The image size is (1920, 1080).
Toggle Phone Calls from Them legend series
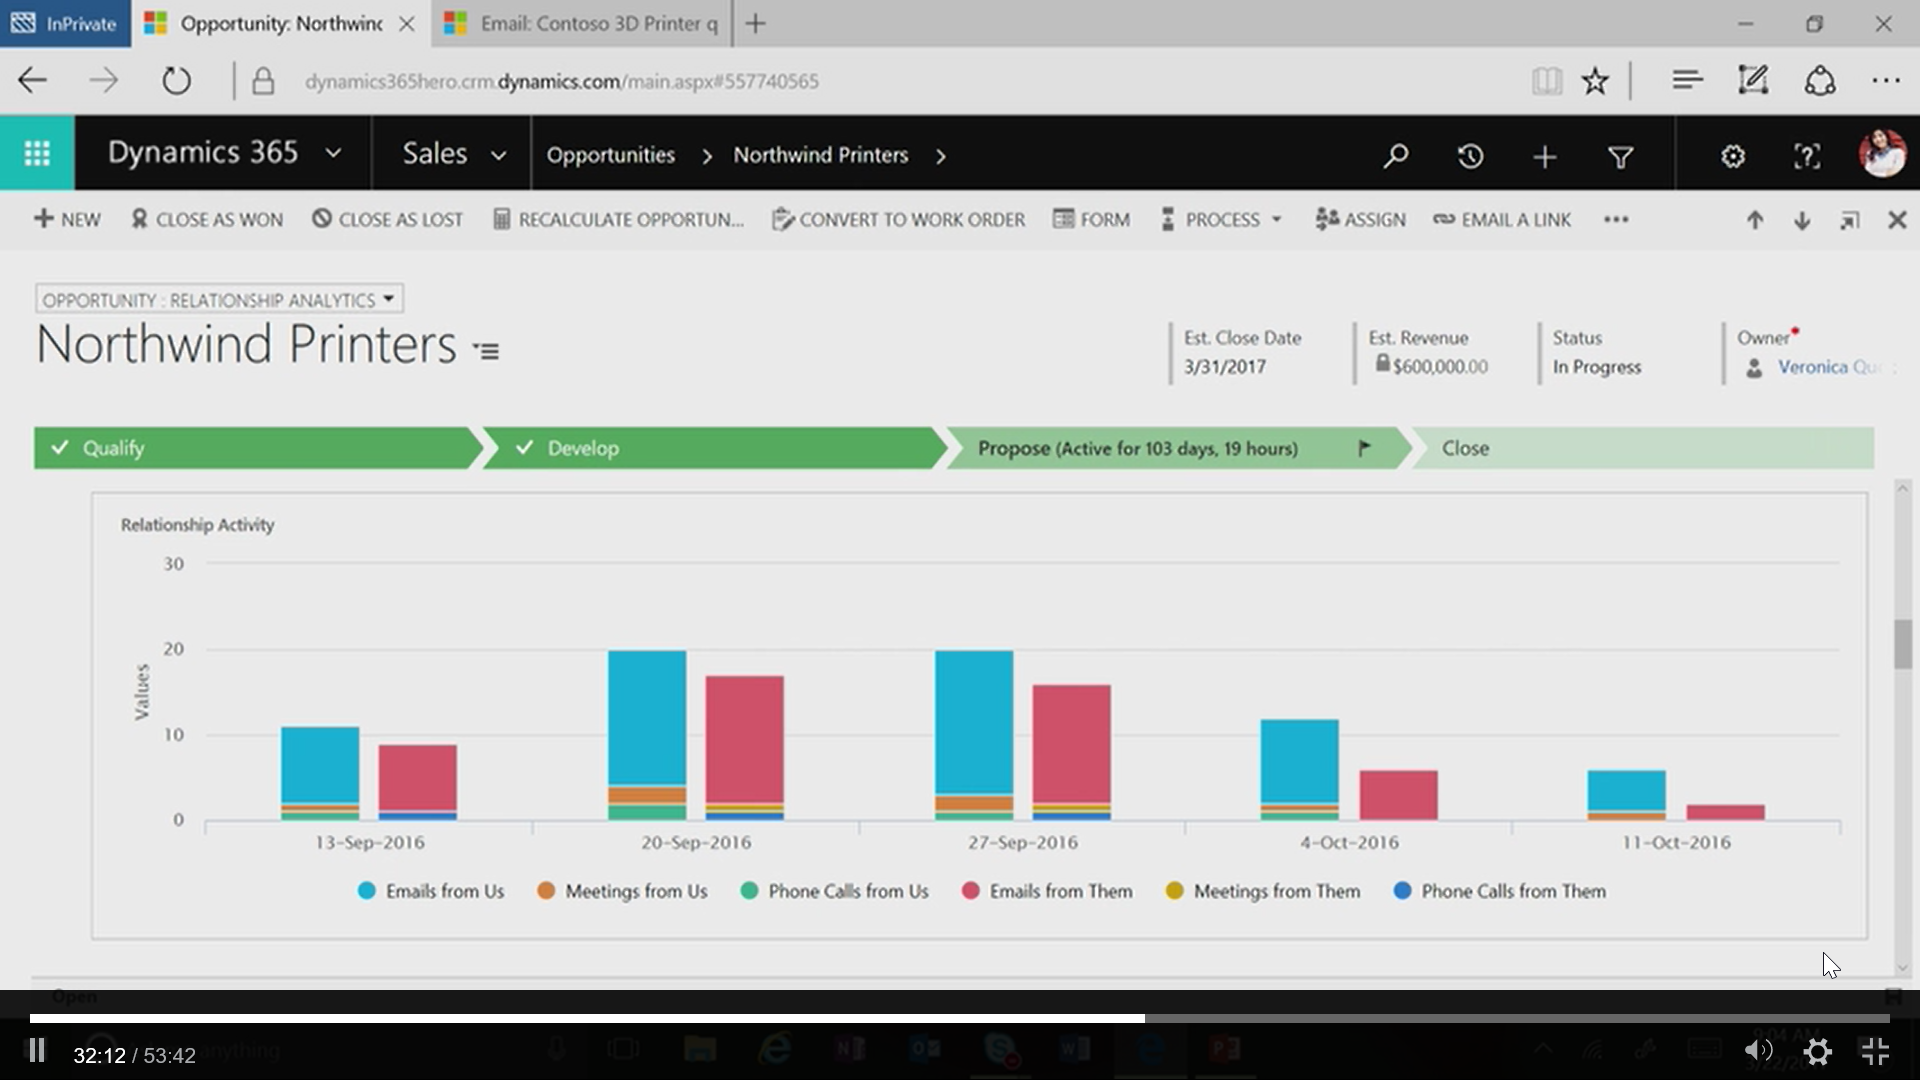coord(1500,891)
